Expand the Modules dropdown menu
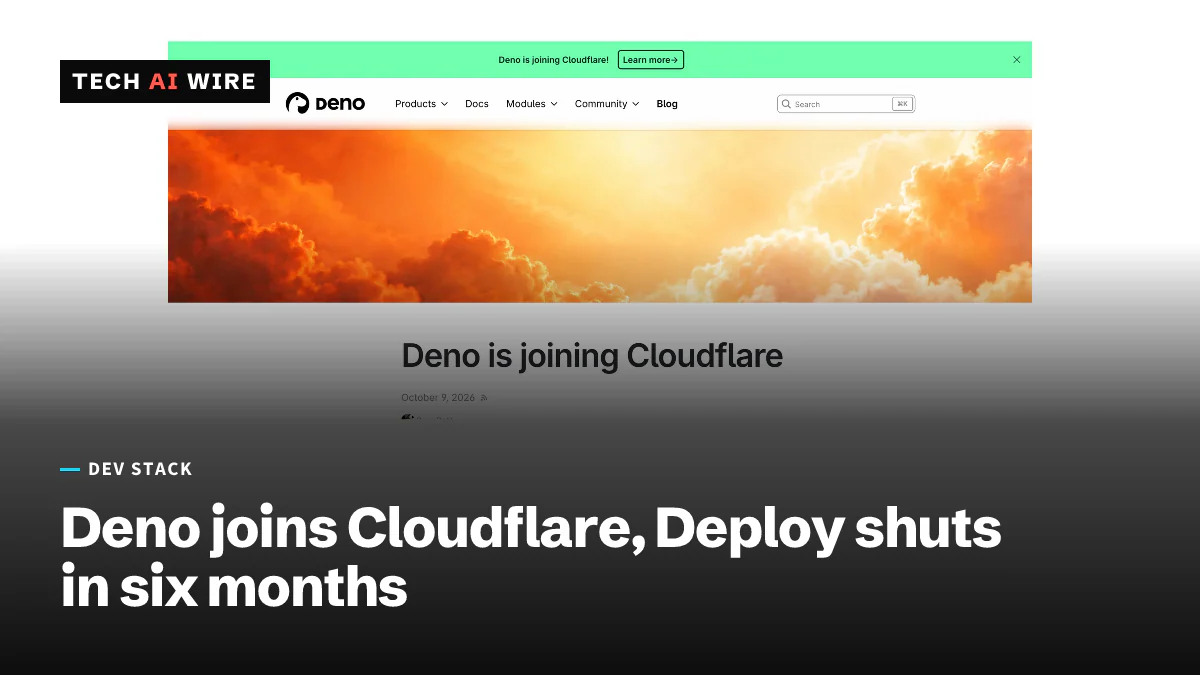This screenshot has width=1200, height=675. 531,104
